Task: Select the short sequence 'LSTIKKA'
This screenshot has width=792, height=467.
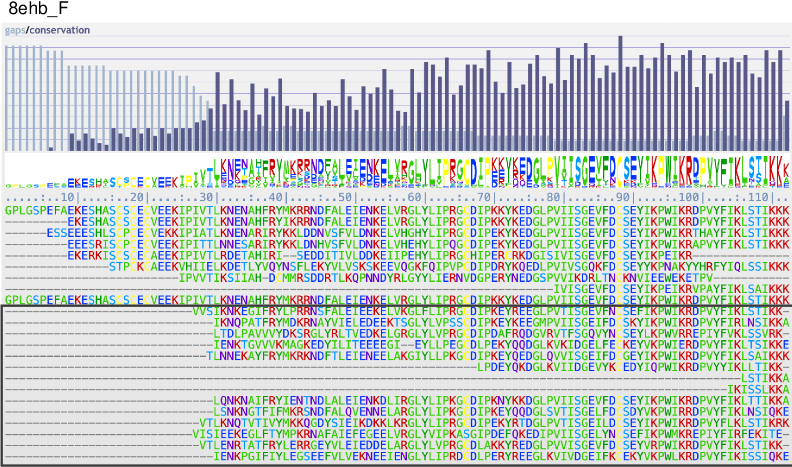Action: (x=765, y=377)
